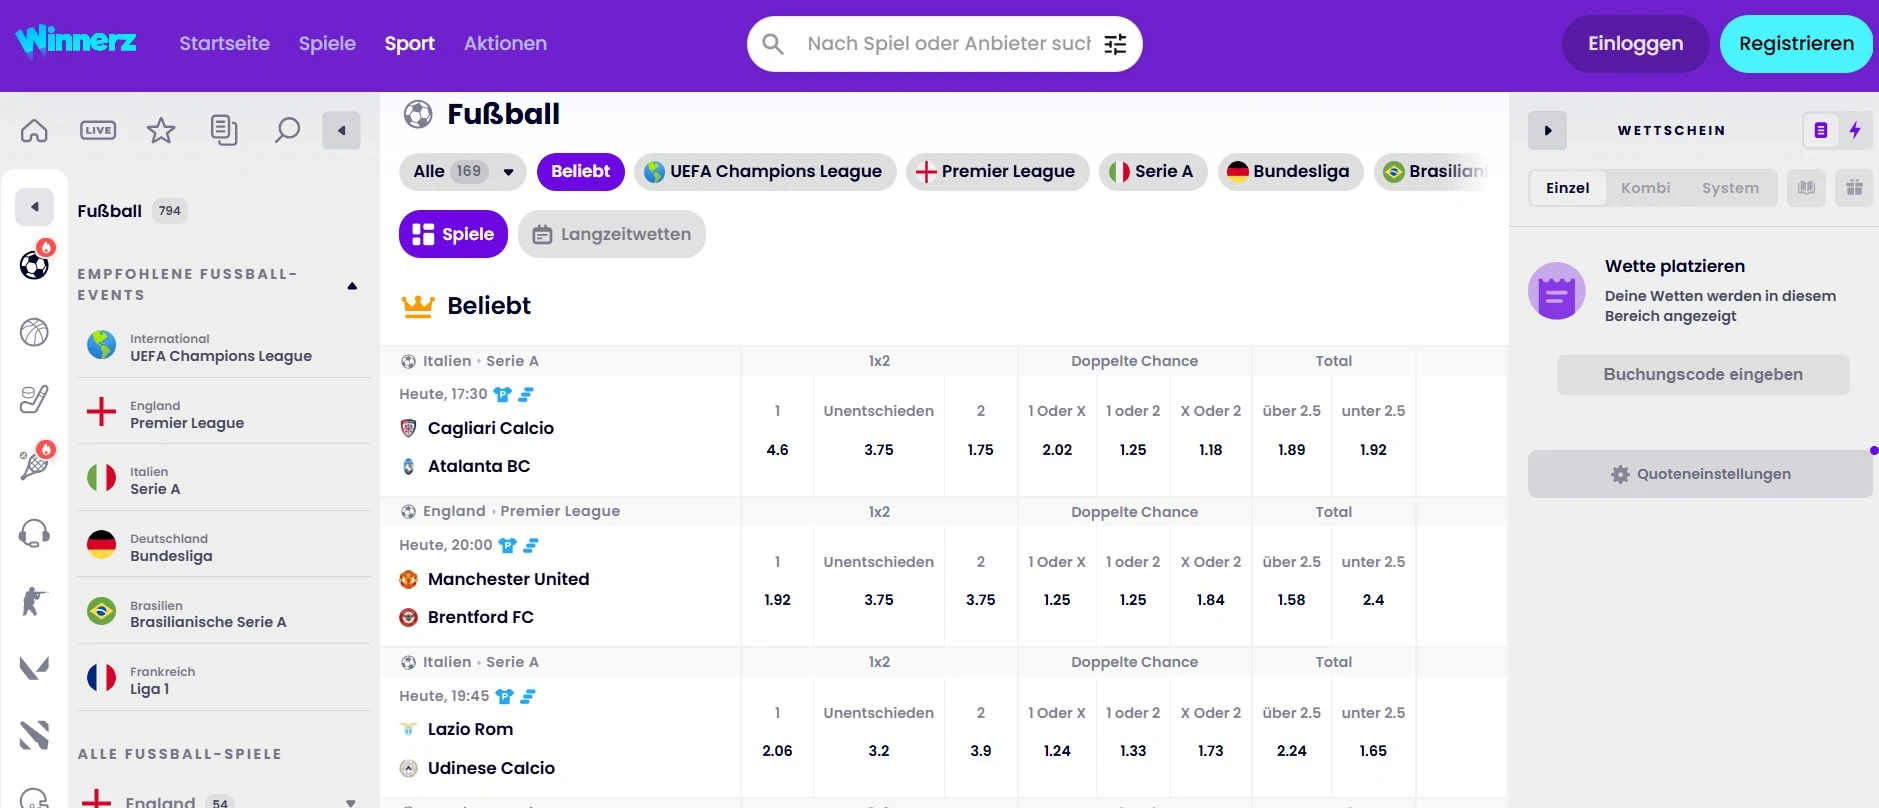Screen dimensions: 1879x808
Task: Open statistics icon for Cagliari Calcio match
Action: point(526,395)
